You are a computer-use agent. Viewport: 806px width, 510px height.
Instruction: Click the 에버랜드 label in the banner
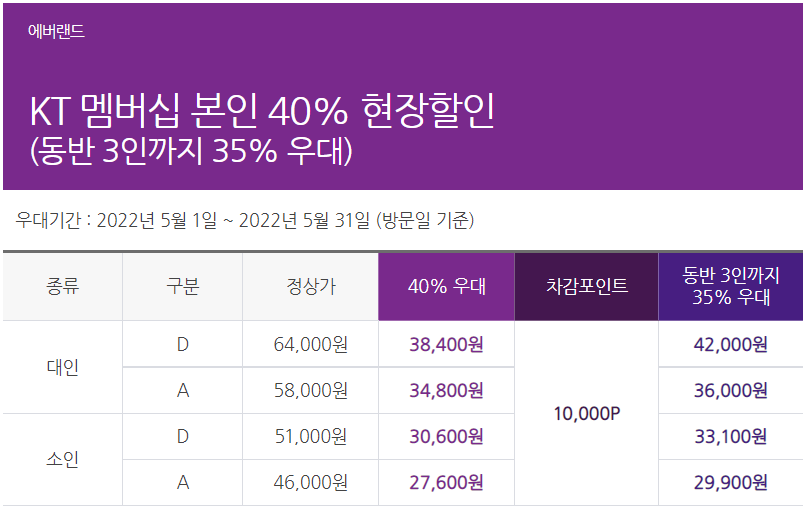(56, 32)
